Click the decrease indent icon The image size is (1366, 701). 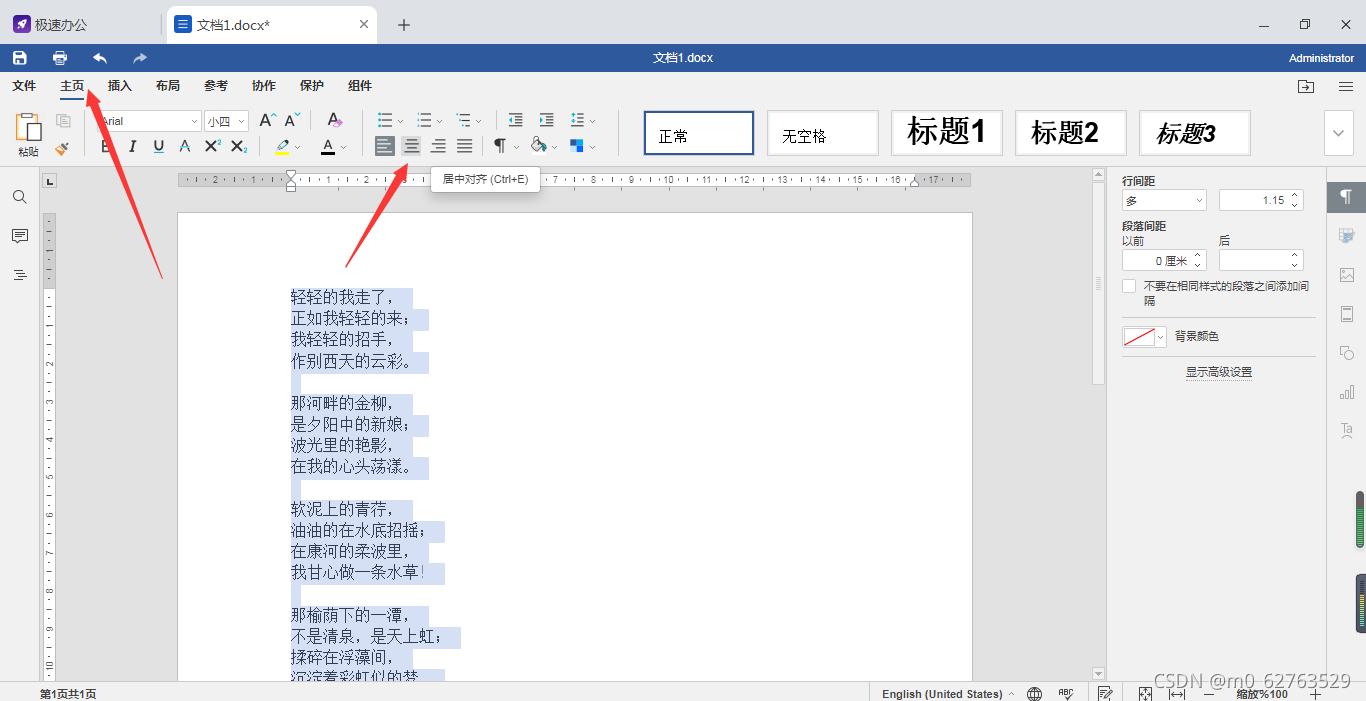[515, 120]
